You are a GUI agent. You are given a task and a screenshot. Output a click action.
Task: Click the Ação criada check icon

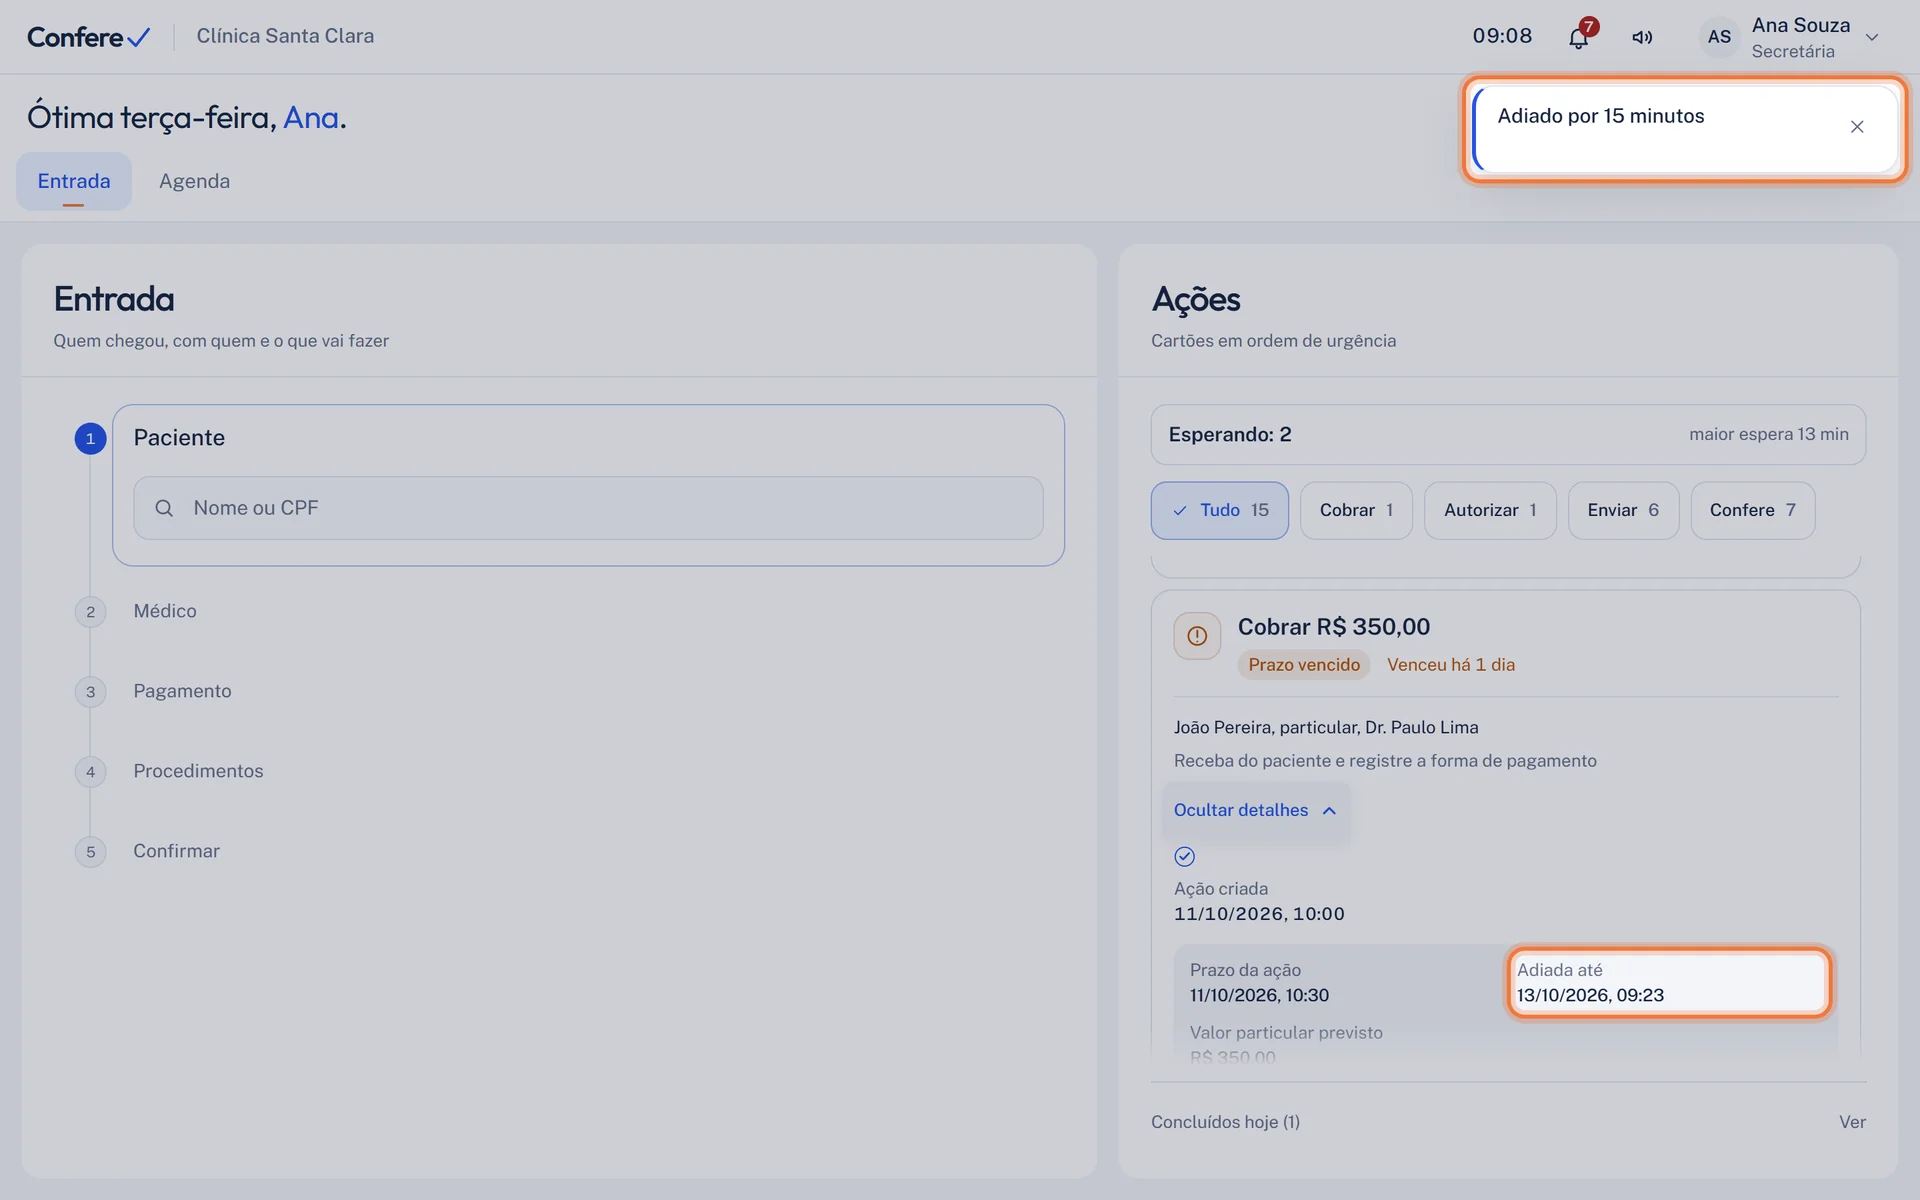point(1184,856)
